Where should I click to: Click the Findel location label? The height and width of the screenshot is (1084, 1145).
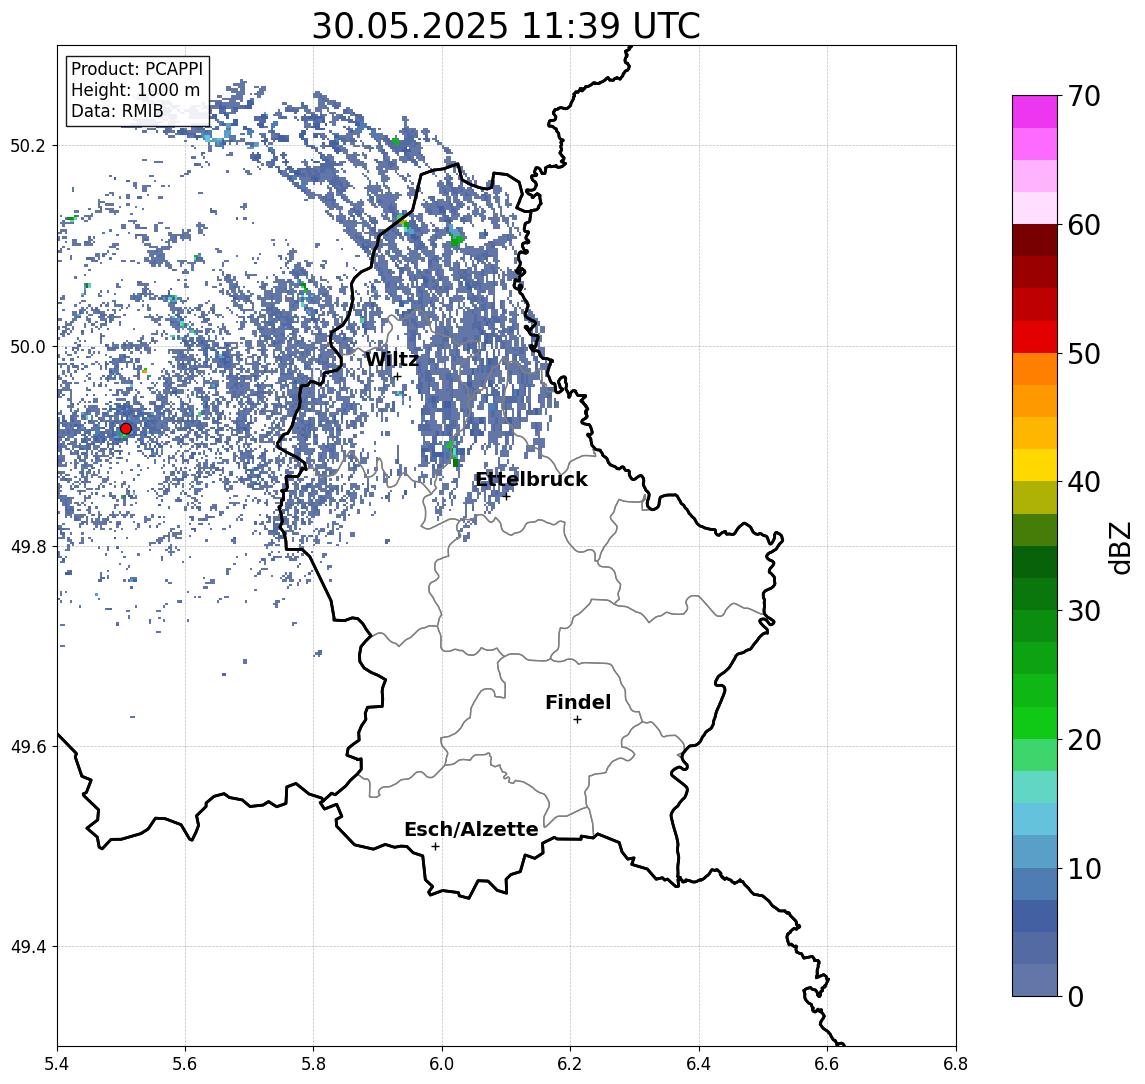(578, 702)
